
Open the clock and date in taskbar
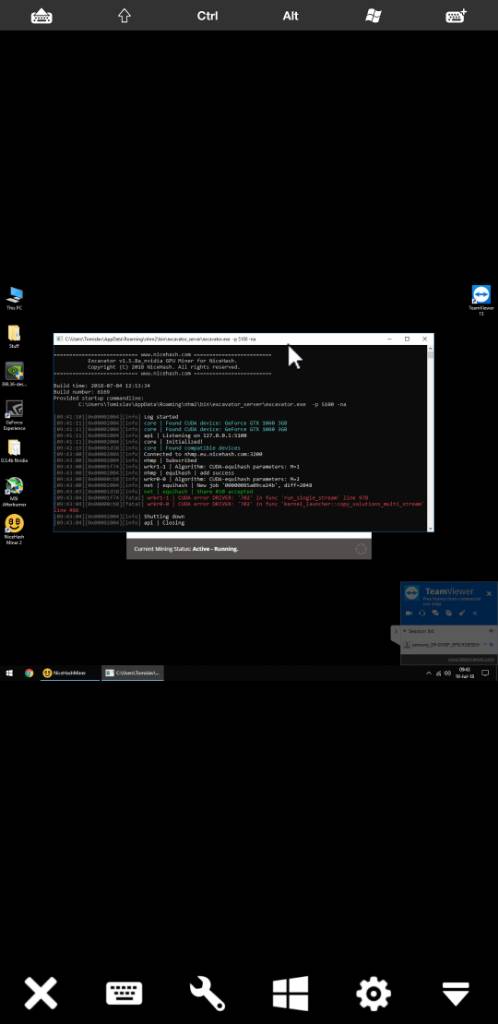point(465,673)
